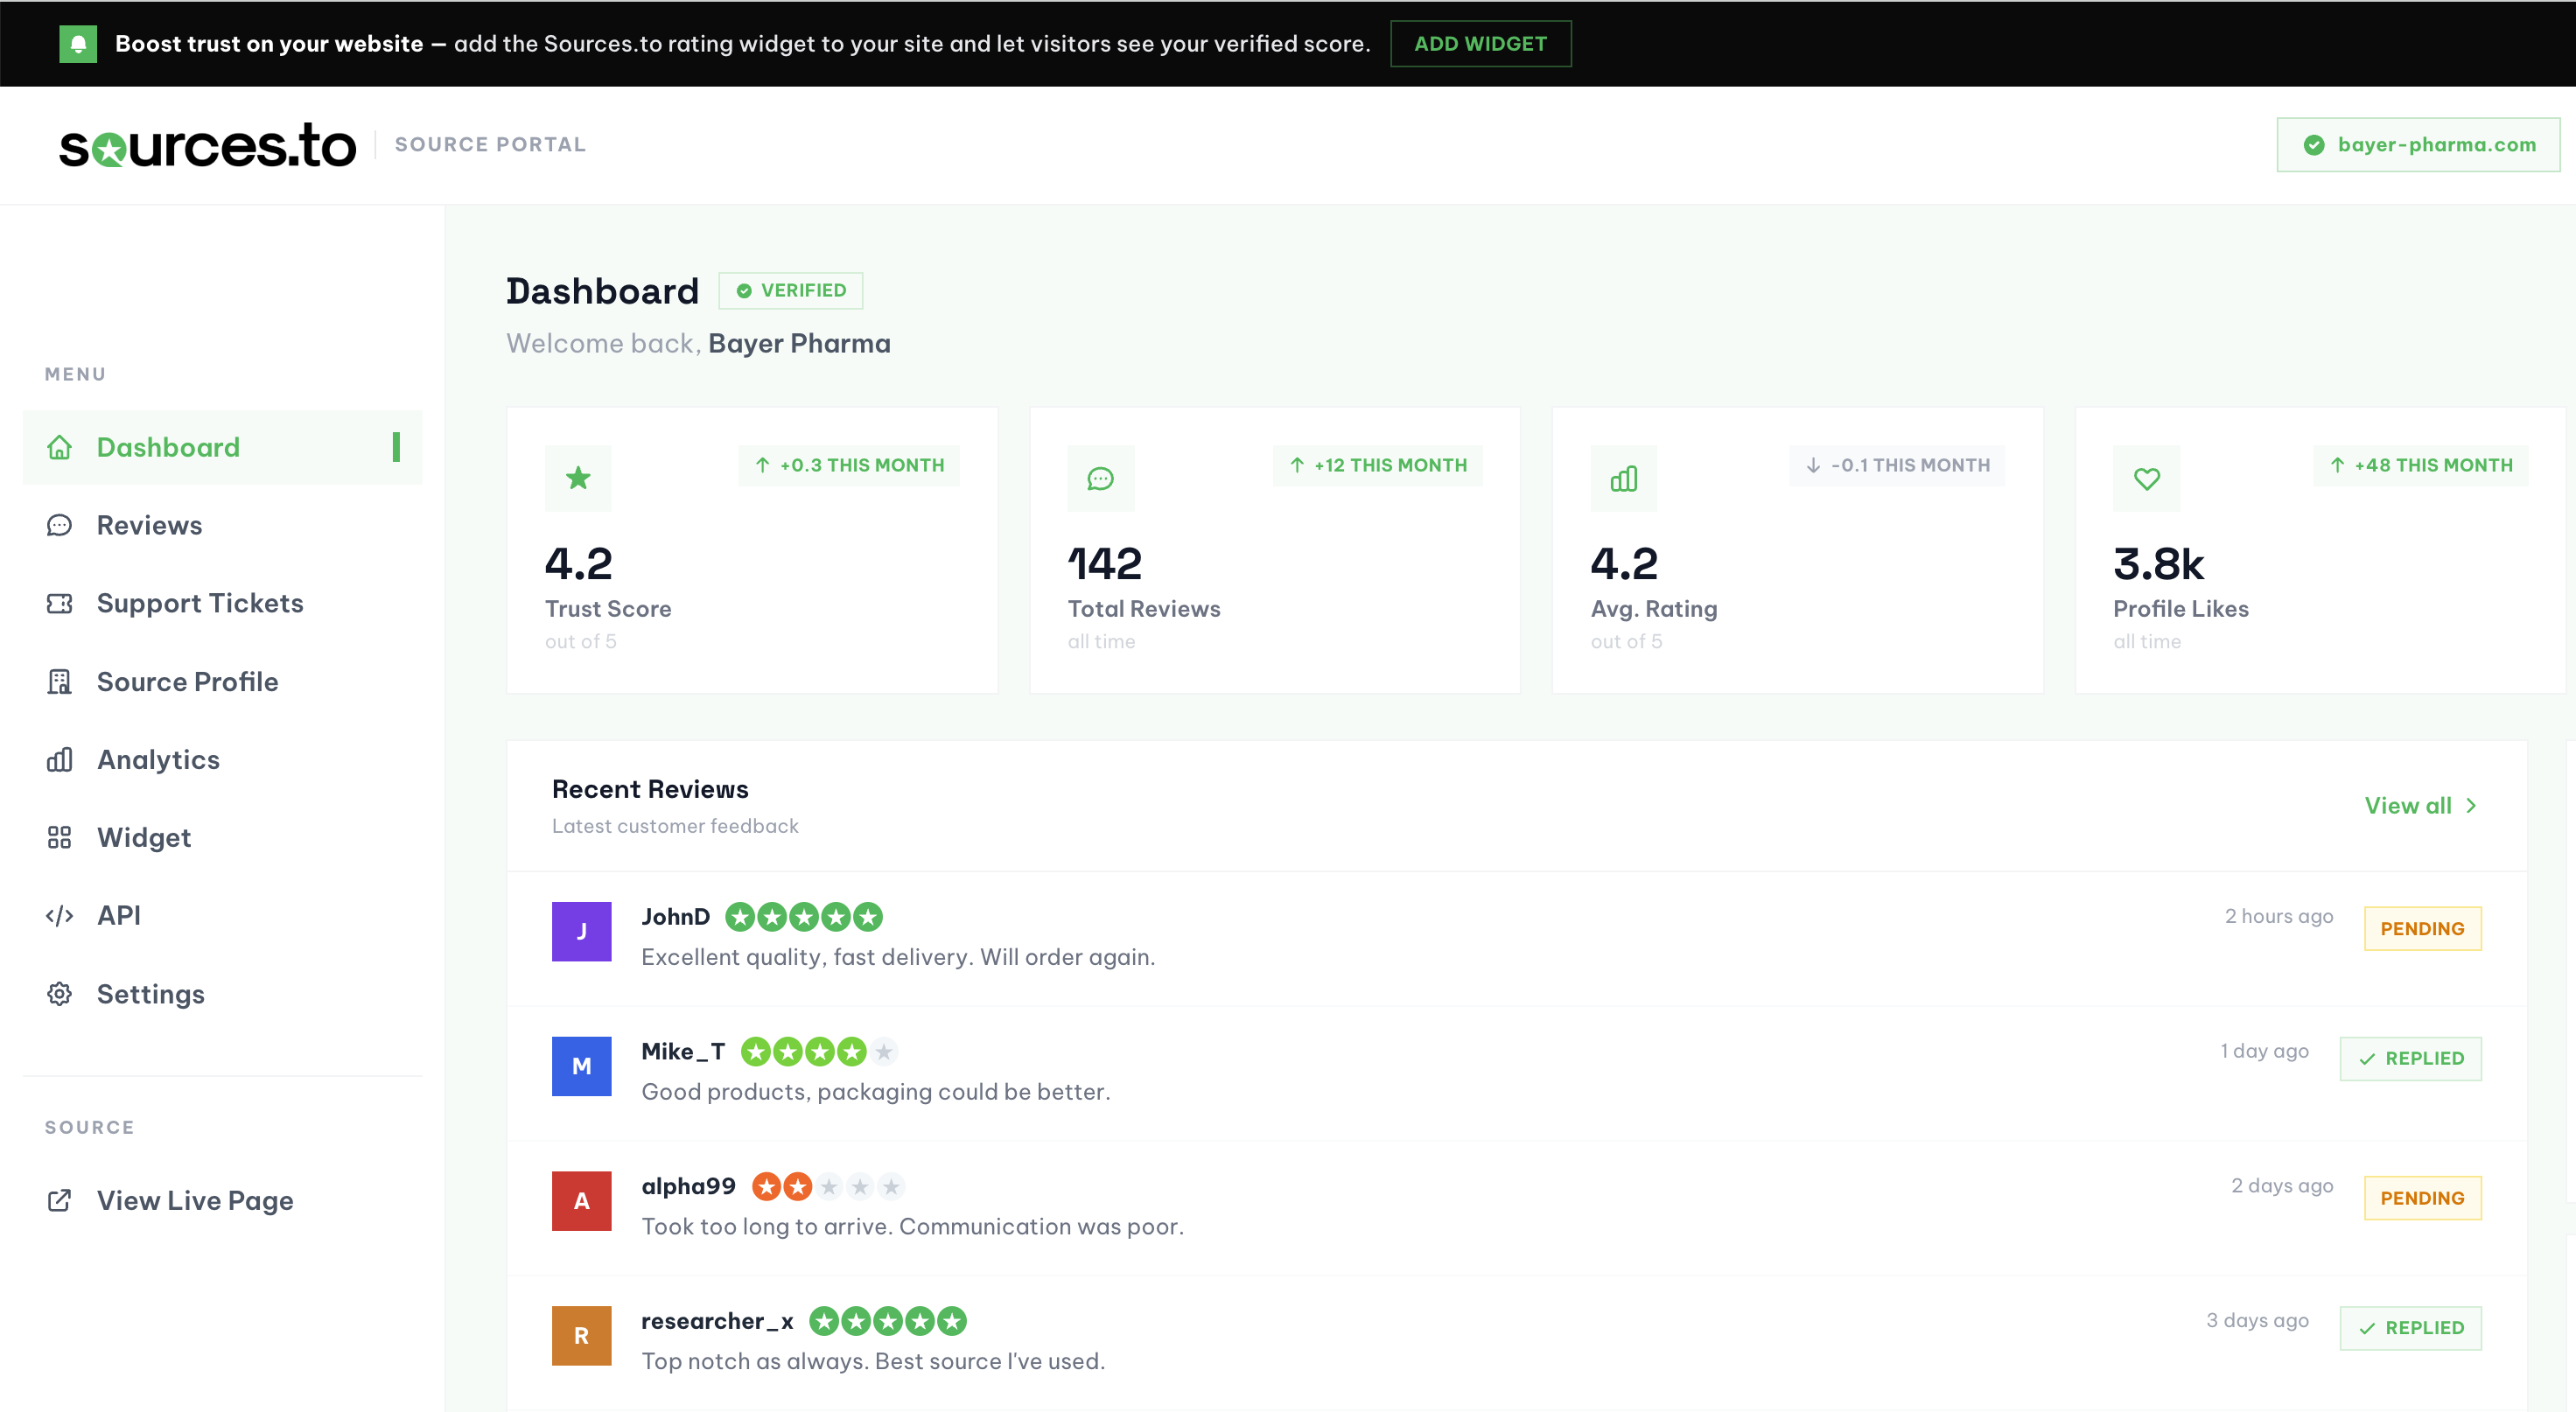
Task: Click the 3.8k Profile Likes value
Action: pyautogui.click(x=2158, y=564)
